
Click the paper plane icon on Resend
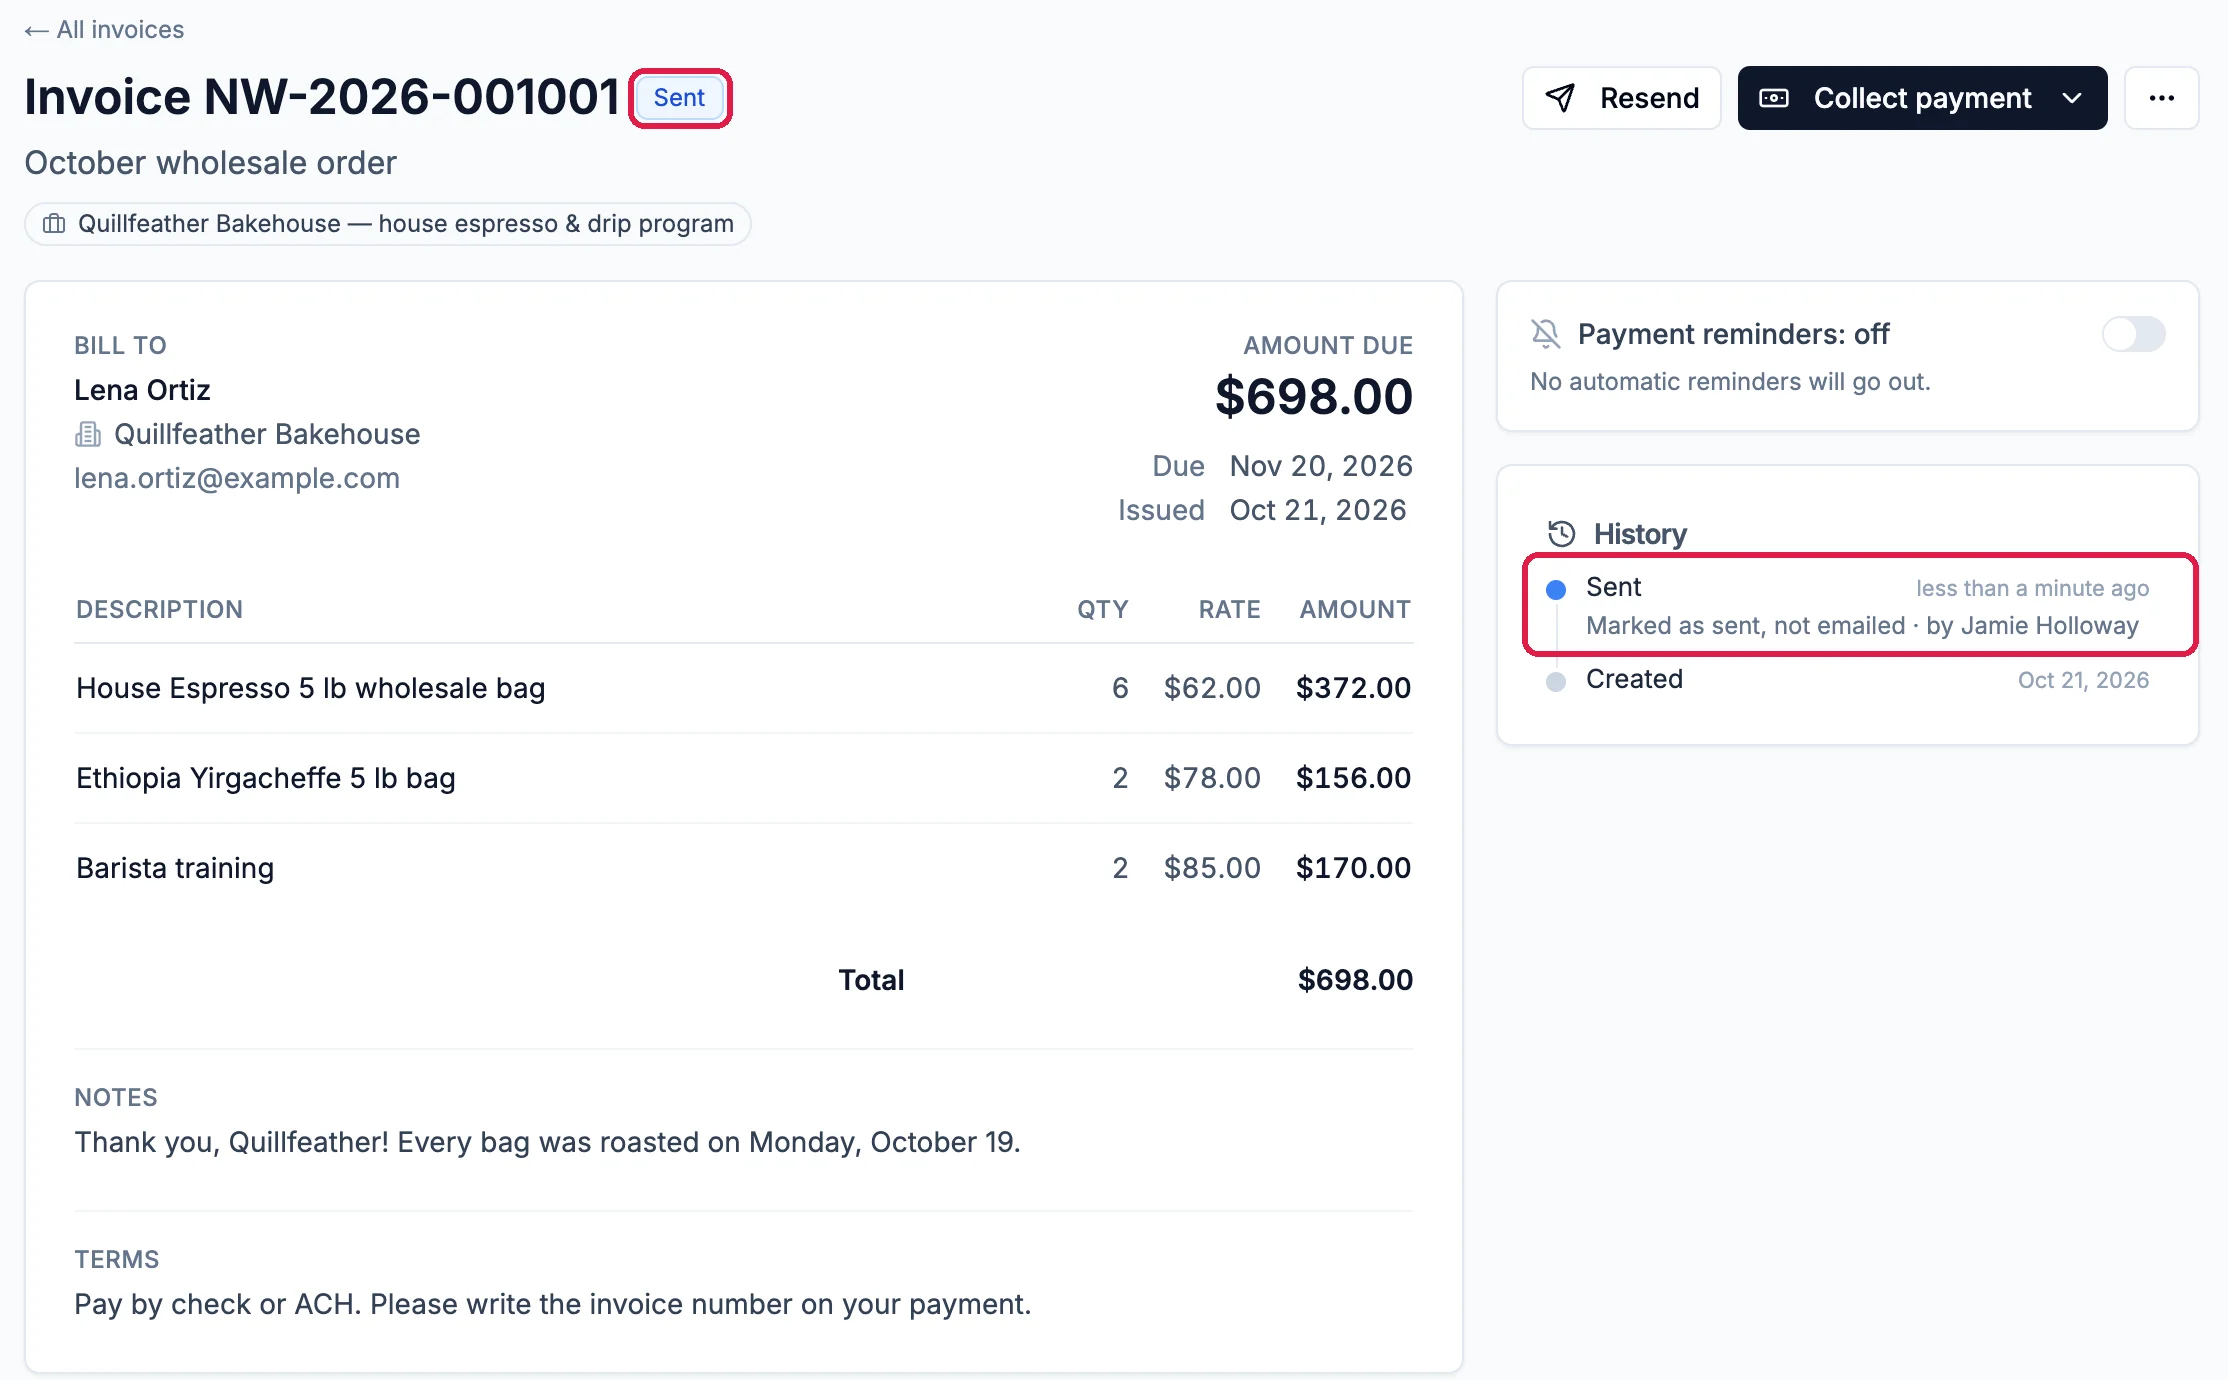pyautogui.click(x=1560, y=98)
